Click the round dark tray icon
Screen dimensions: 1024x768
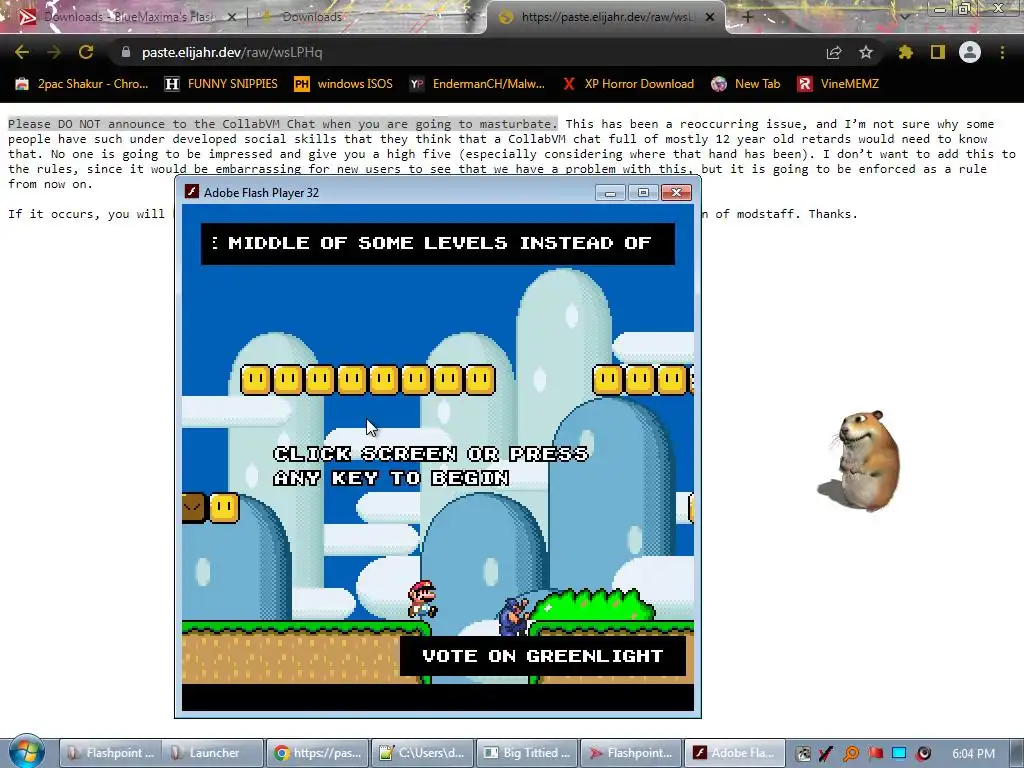(923, 754)
